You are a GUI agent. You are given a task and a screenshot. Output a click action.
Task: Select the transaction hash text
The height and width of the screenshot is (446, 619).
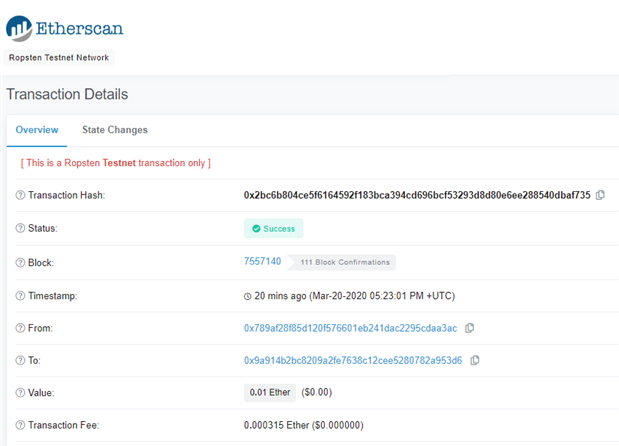point(417,195)
